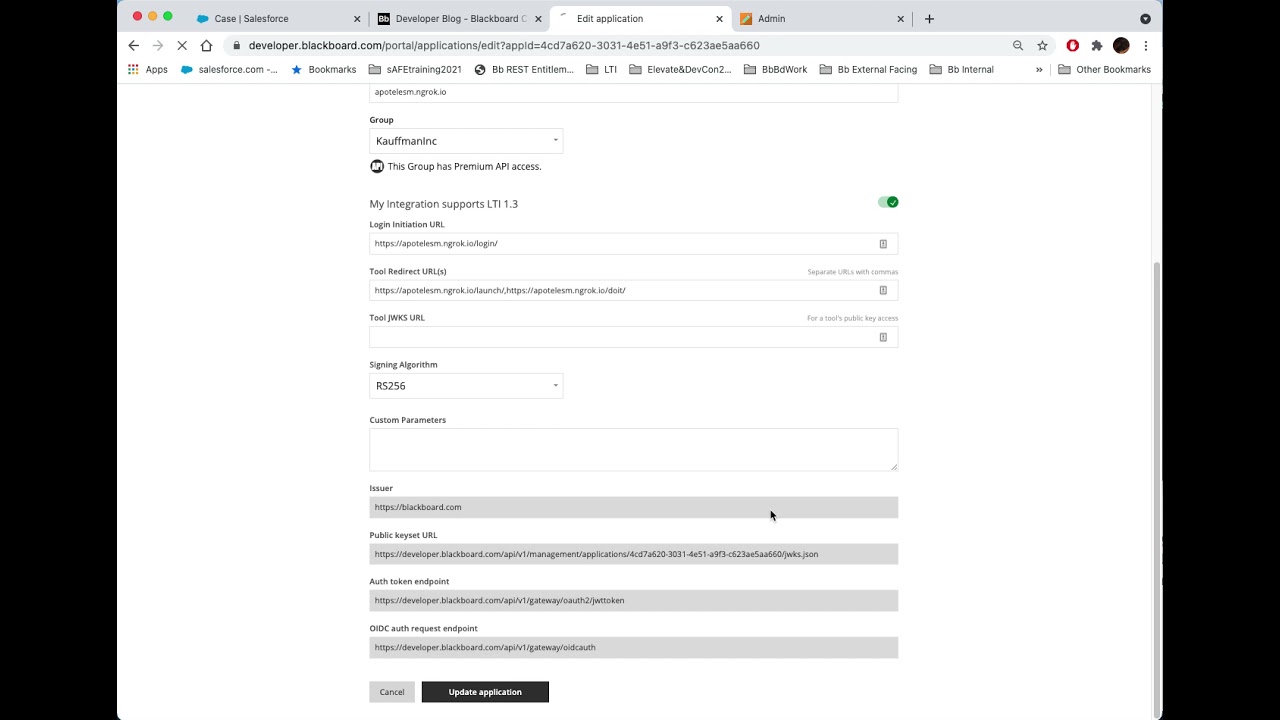This screenshot has height=720, width=1280.
Task: Click 'Separate URLs with commas' hint
Action: click(x=853, y=272)
